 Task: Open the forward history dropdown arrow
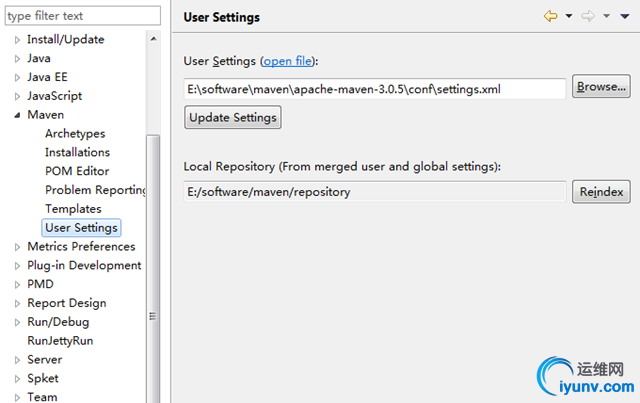[607, 16]
